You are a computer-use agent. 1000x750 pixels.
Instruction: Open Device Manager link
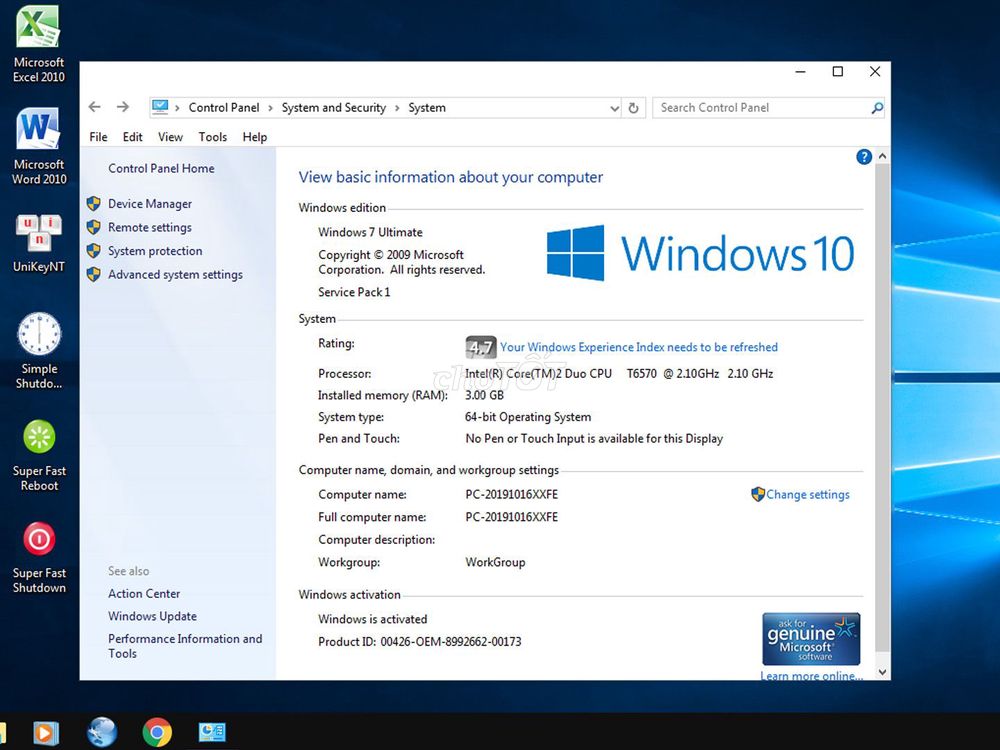(x=150, y=203)
